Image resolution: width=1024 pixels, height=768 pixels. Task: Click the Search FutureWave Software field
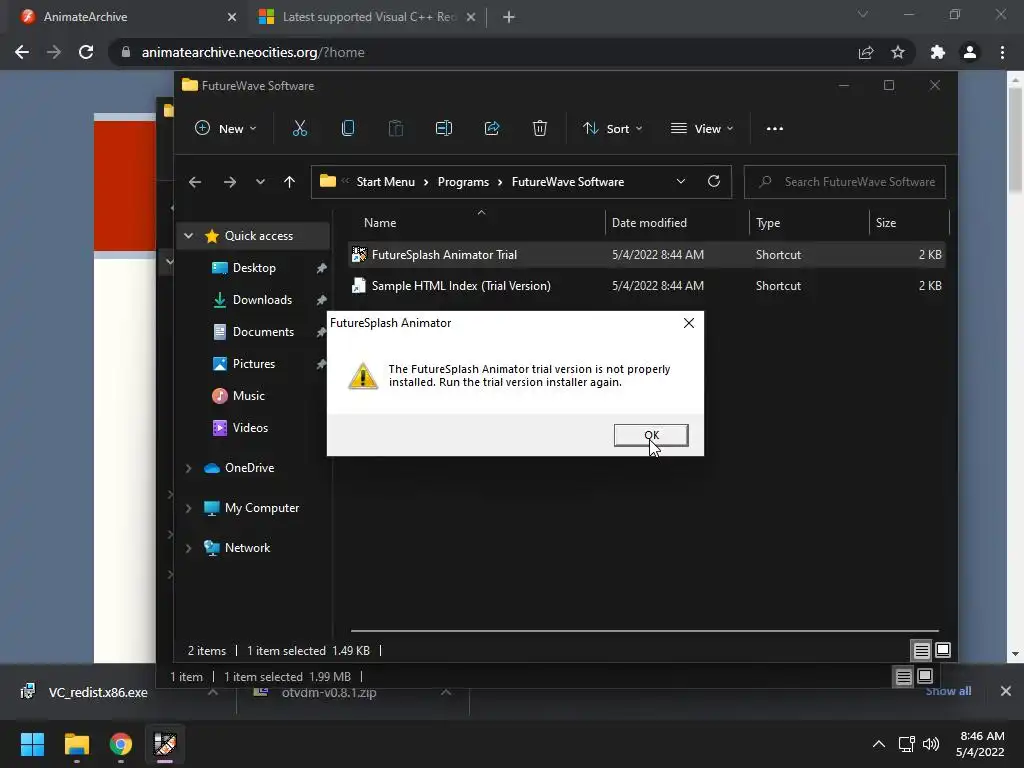[844, 182]
